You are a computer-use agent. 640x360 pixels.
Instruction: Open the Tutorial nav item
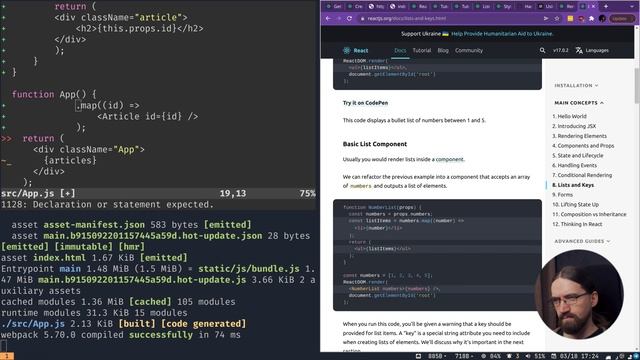tap(422, 51)
